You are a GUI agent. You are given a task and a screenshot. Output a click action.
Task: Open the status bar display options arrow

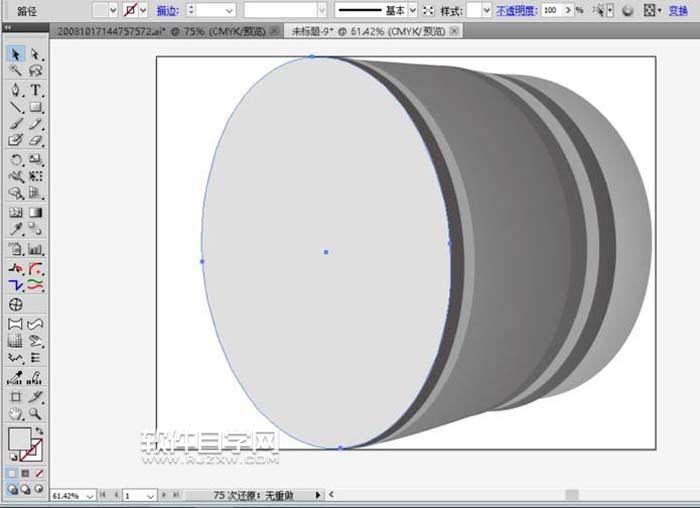[x=318, y=495]
